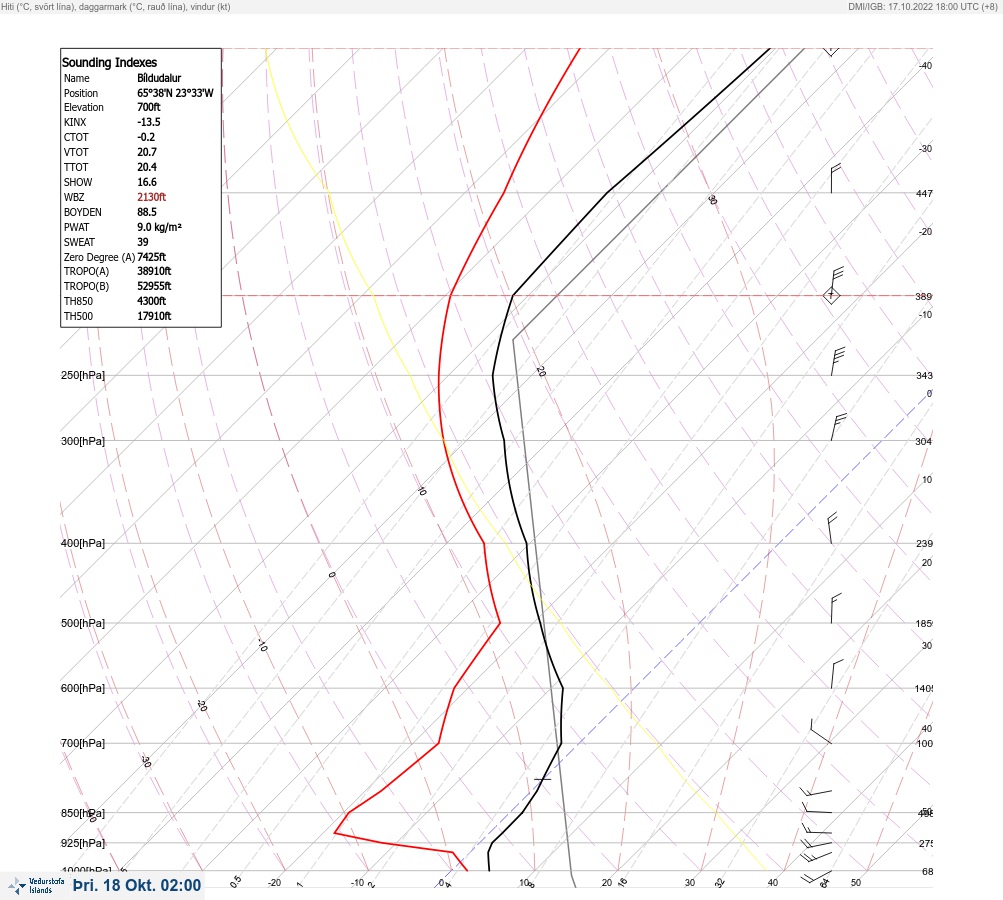The height and width of the screenshot is (900, 1003).
Task: Click the '600[hPa]' pressure label
Action: 83,688
